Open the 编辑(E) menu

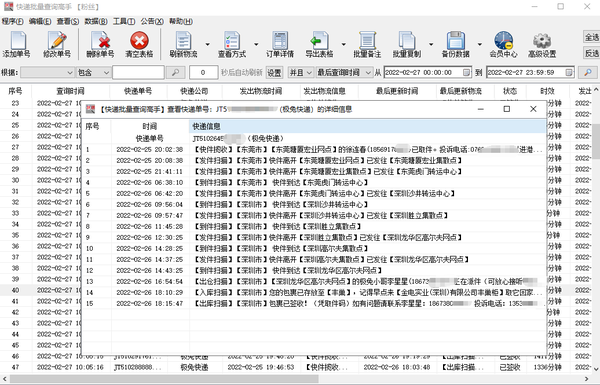pyautogui.click(x=40, y=21)
